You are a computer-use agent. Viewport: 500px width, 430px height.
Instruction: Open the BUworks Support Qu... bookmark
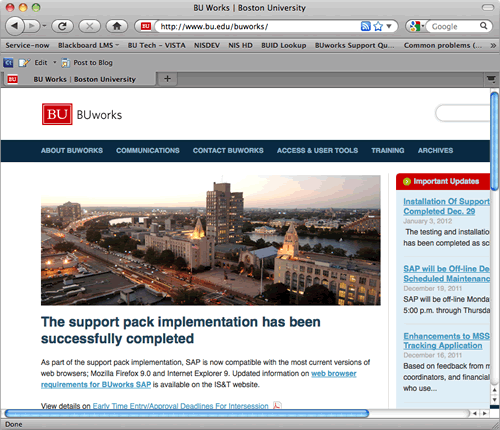click(x=355, y=45)
